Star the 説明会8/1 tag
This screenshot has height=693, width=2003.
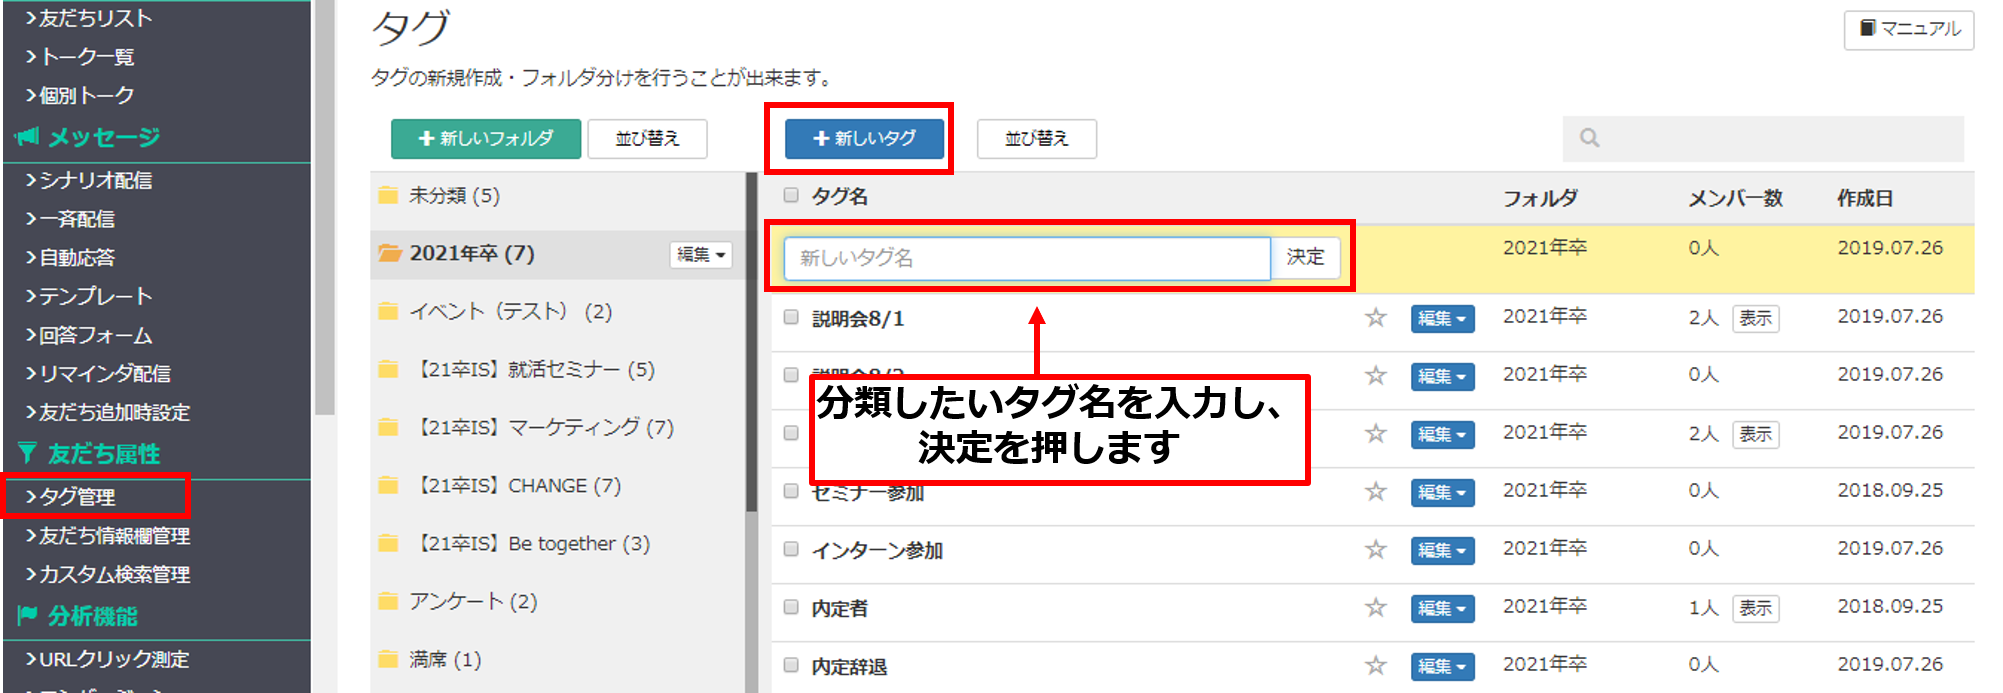(x=1376, y=318)
